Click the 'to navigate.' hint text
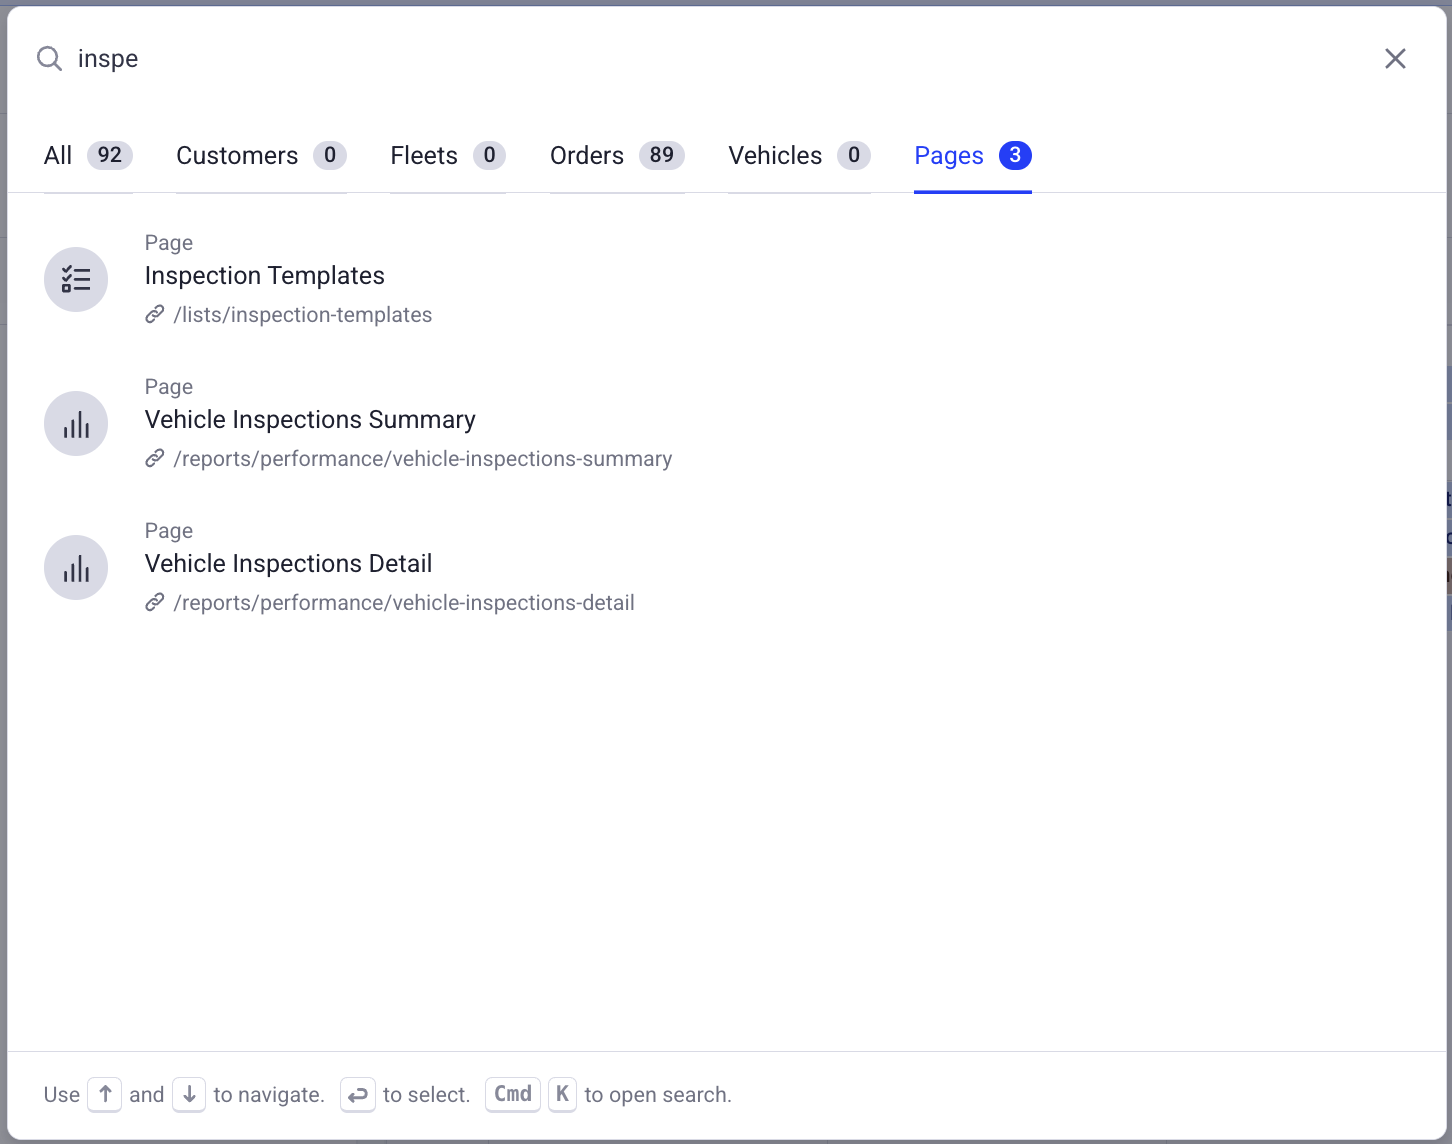The image size is (1452, 1144). [269, 1095]
